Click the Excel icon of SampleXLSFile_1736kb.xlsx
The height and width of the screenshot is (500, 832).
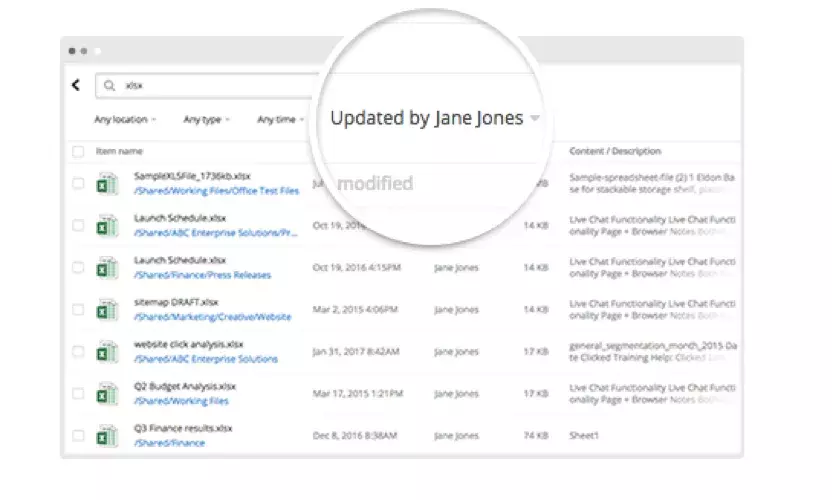(107, 184)
